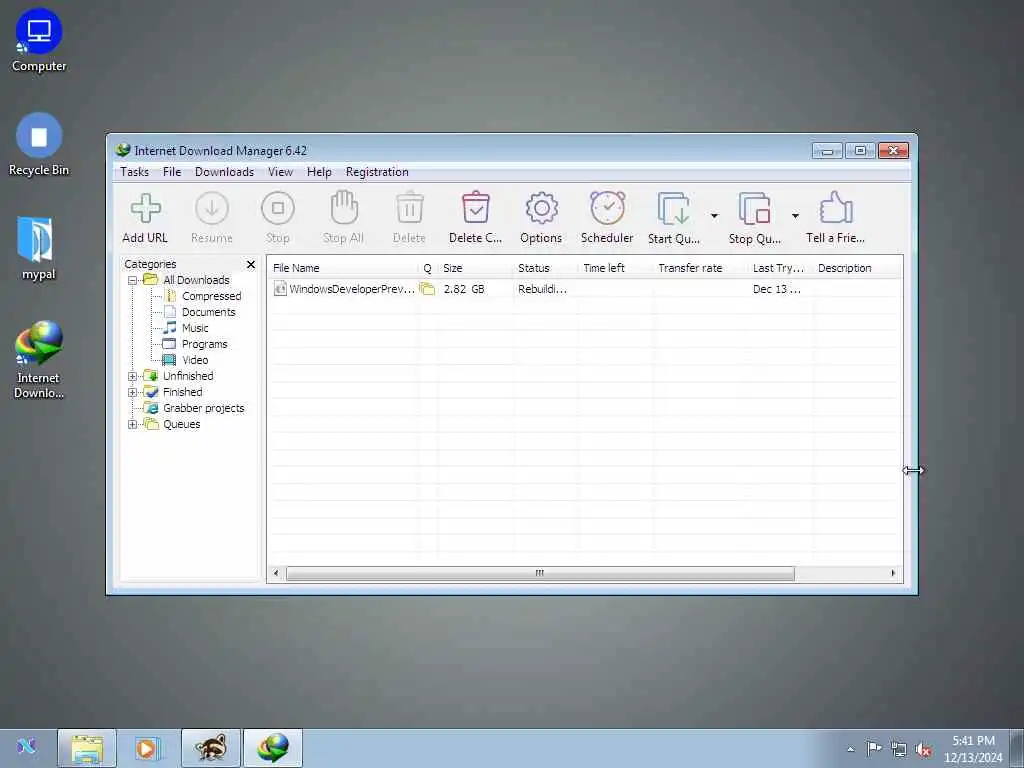Sort by the Q column header
1024x768 pixels.
point(428,268)
